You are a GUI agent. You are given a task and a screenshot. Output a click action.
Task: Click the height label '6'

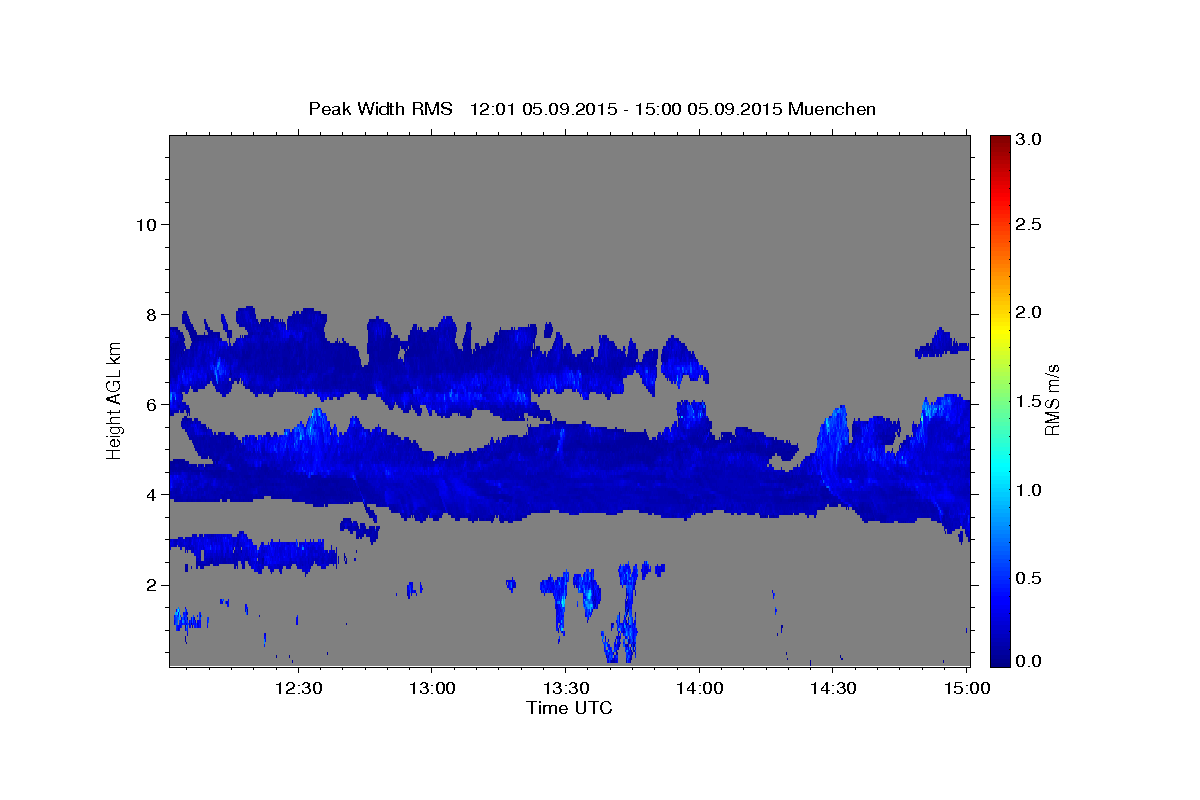click(x=149, y=404)
